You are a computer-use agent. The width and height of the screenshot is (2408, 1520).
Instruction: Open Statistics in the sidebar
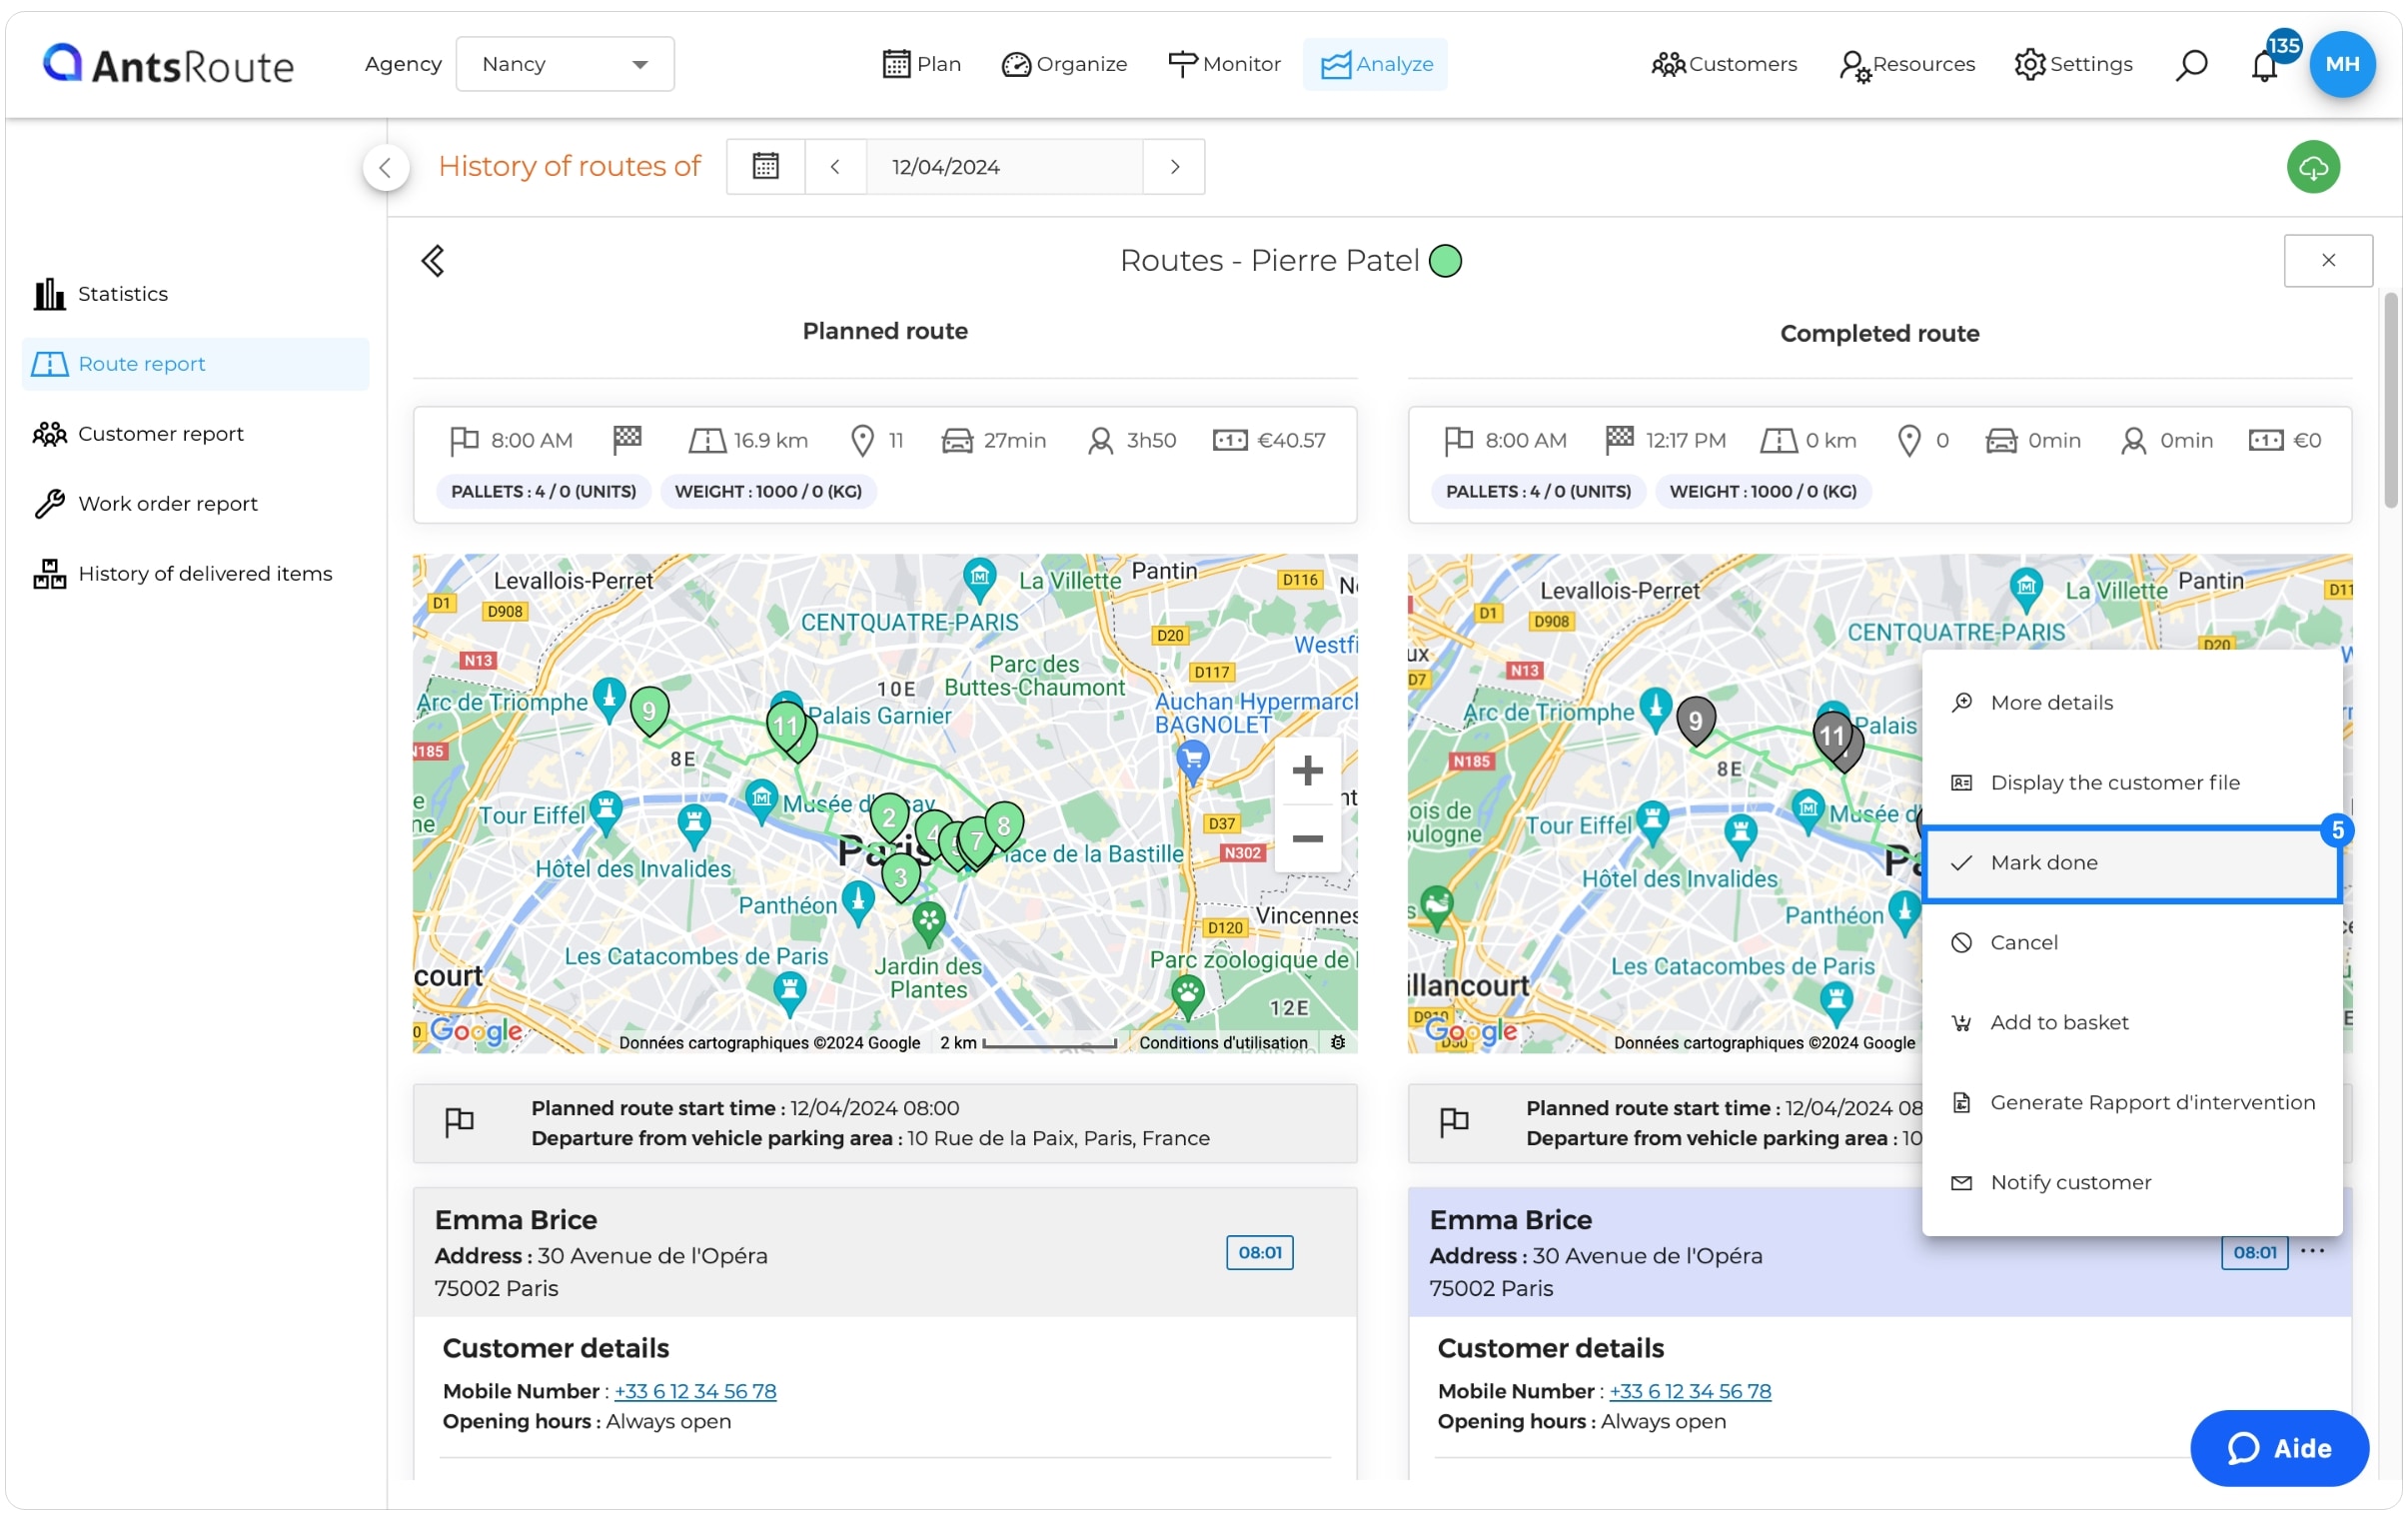195,294
